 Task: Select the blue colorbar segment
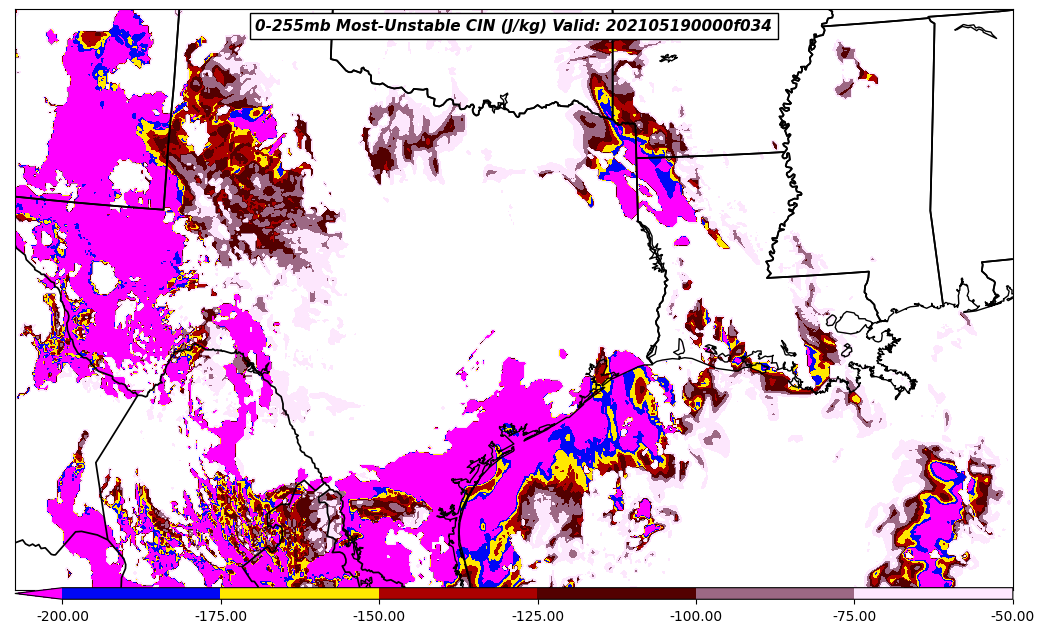141,593
